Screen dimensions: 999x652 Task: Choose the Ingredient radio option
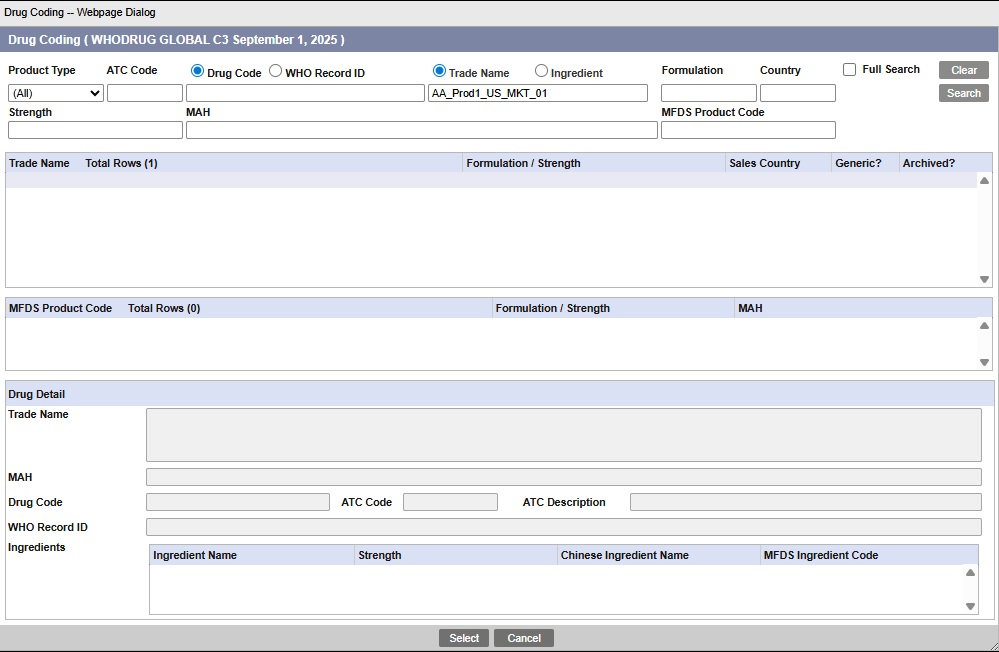click(x=541, y=71)
